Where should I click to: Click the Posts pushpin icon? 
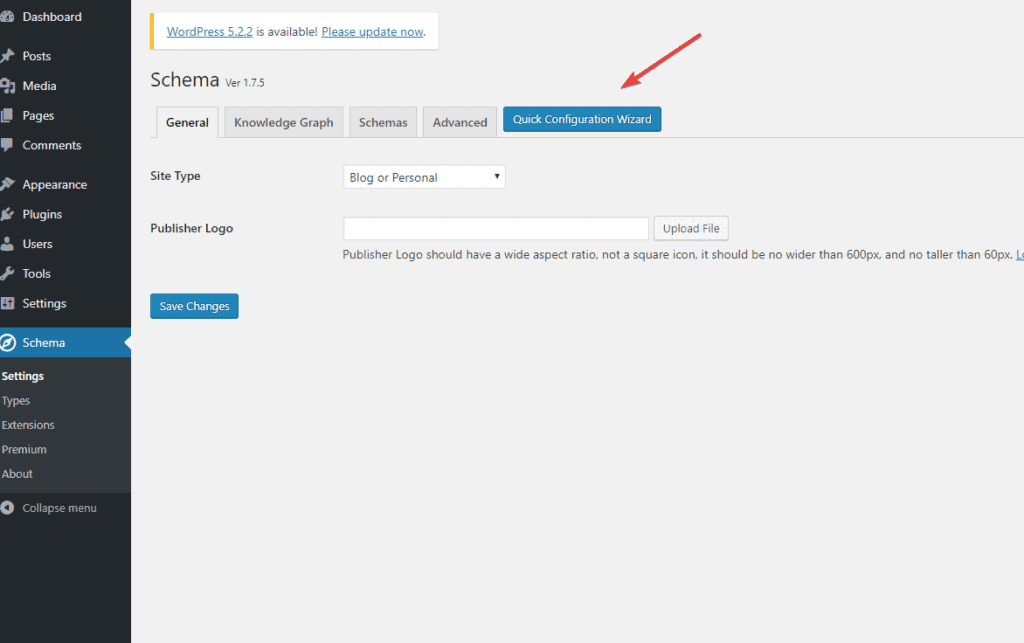7,56
